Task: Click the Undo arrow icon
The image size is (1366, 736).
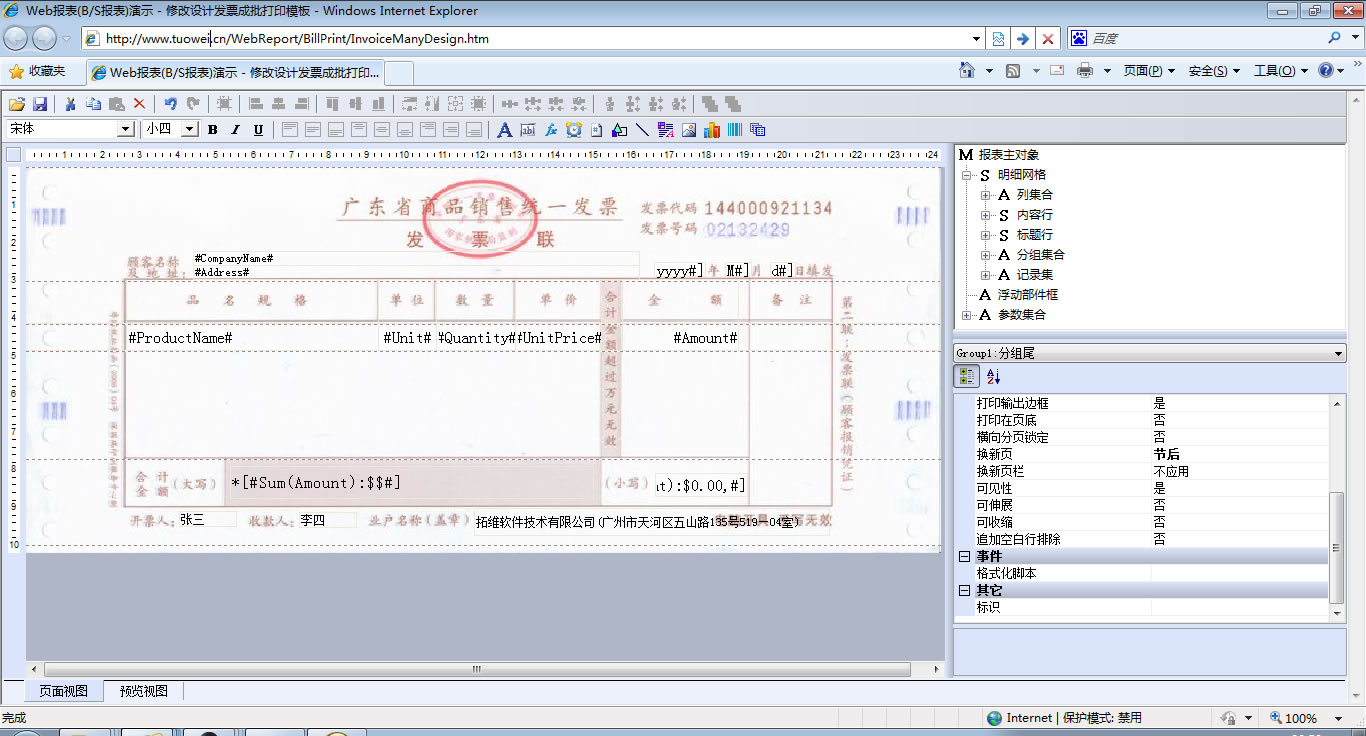Action: tap(170, 104)
